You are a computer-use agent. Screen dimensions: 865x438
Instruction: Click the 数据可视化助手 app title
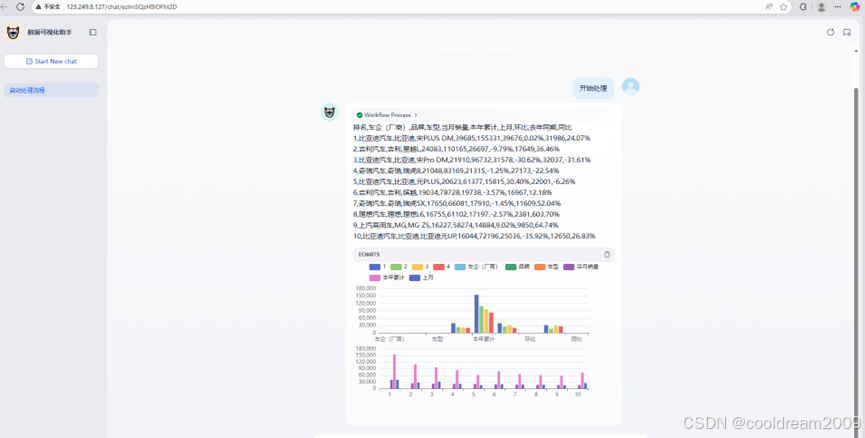pos(50,33)
